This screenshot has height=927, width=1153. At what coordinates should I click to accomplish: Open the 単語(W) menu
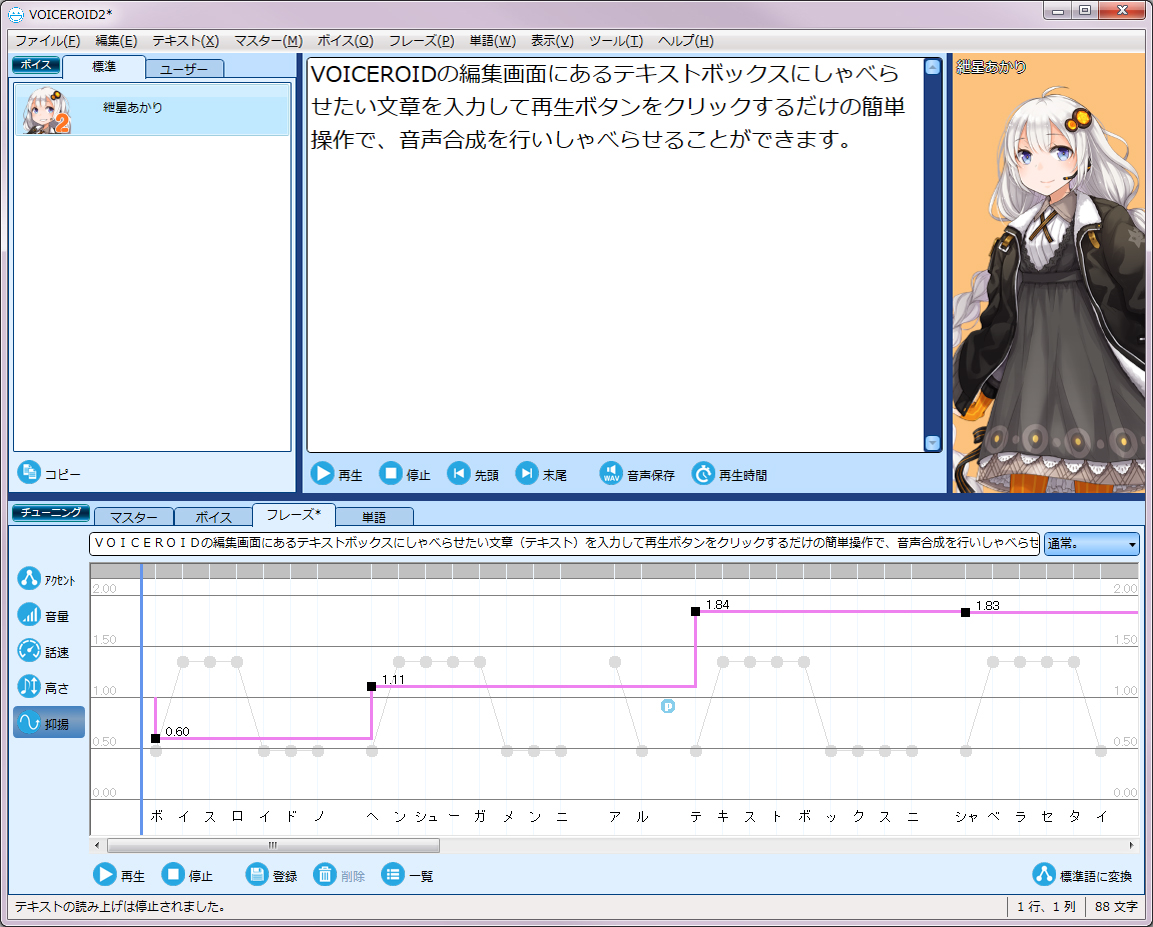(x=493, y=40)
